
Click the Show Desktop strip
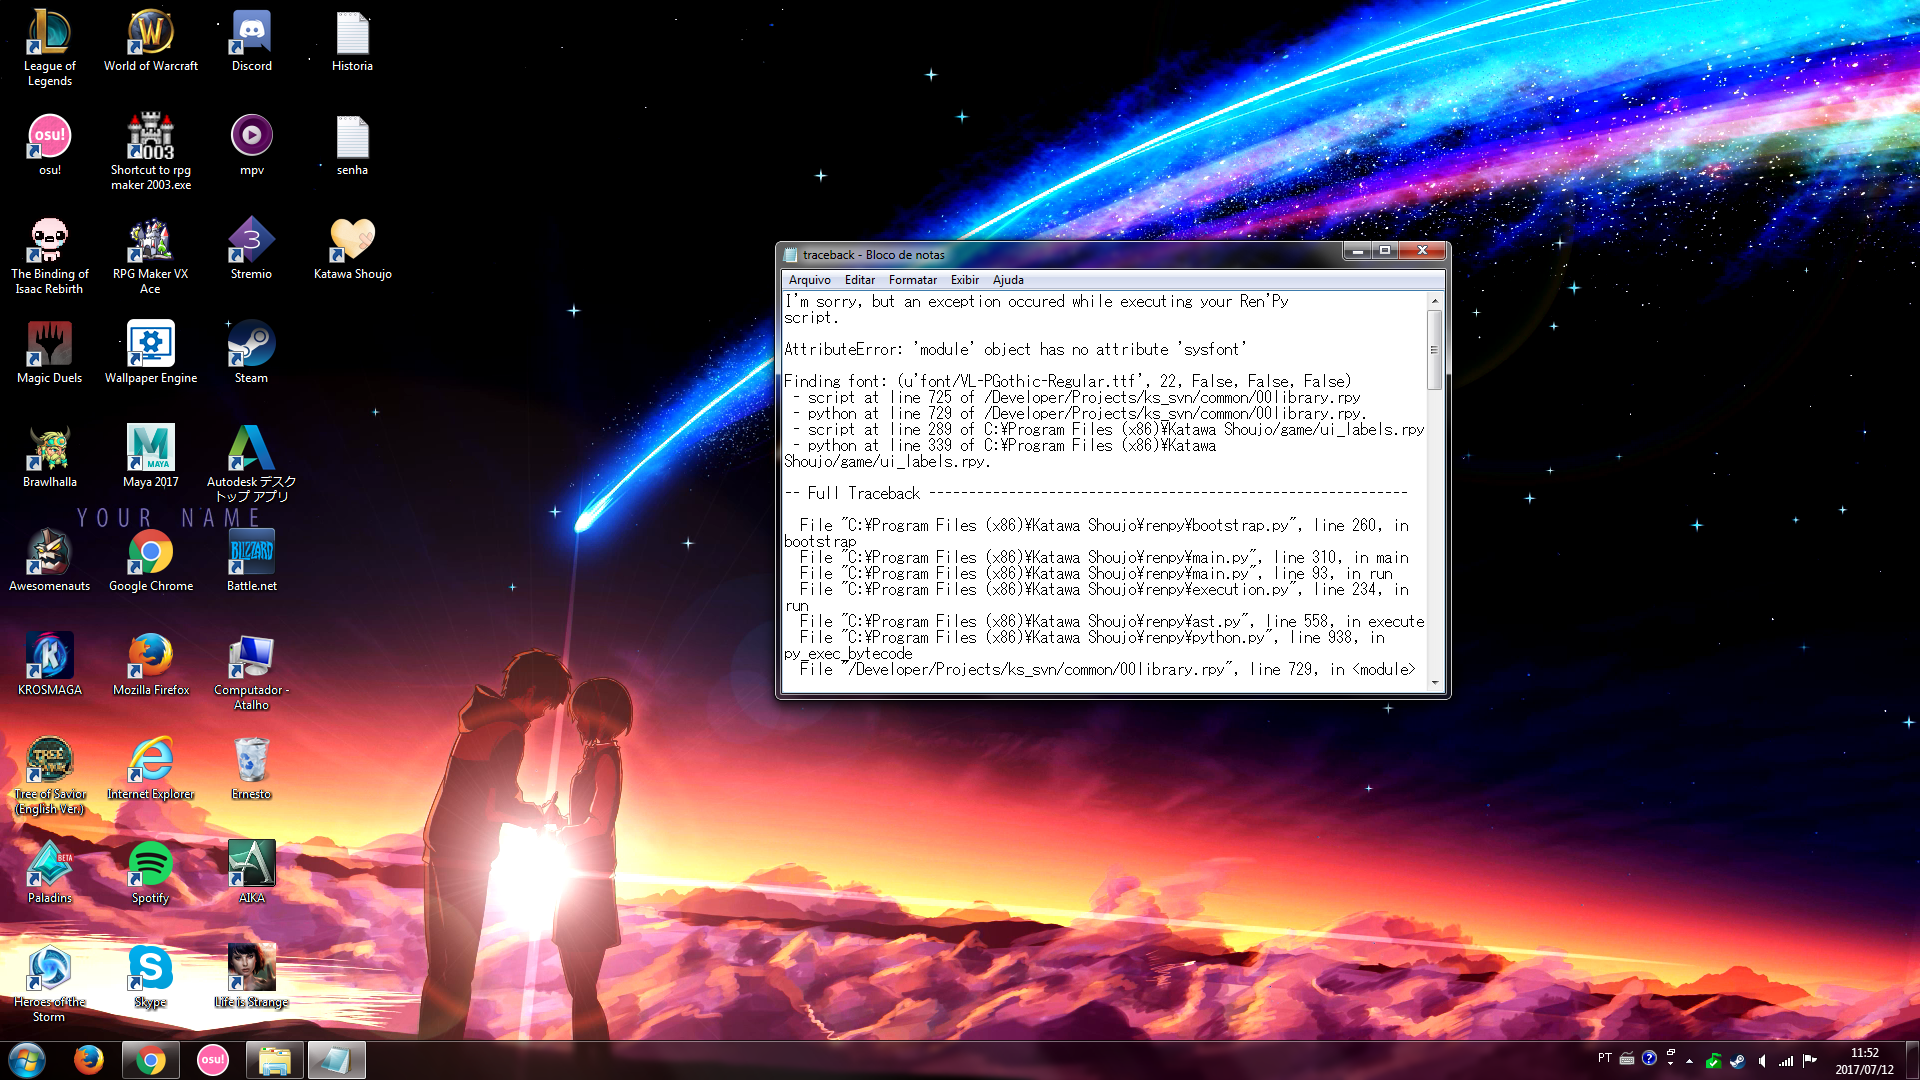[1912, 1060]
